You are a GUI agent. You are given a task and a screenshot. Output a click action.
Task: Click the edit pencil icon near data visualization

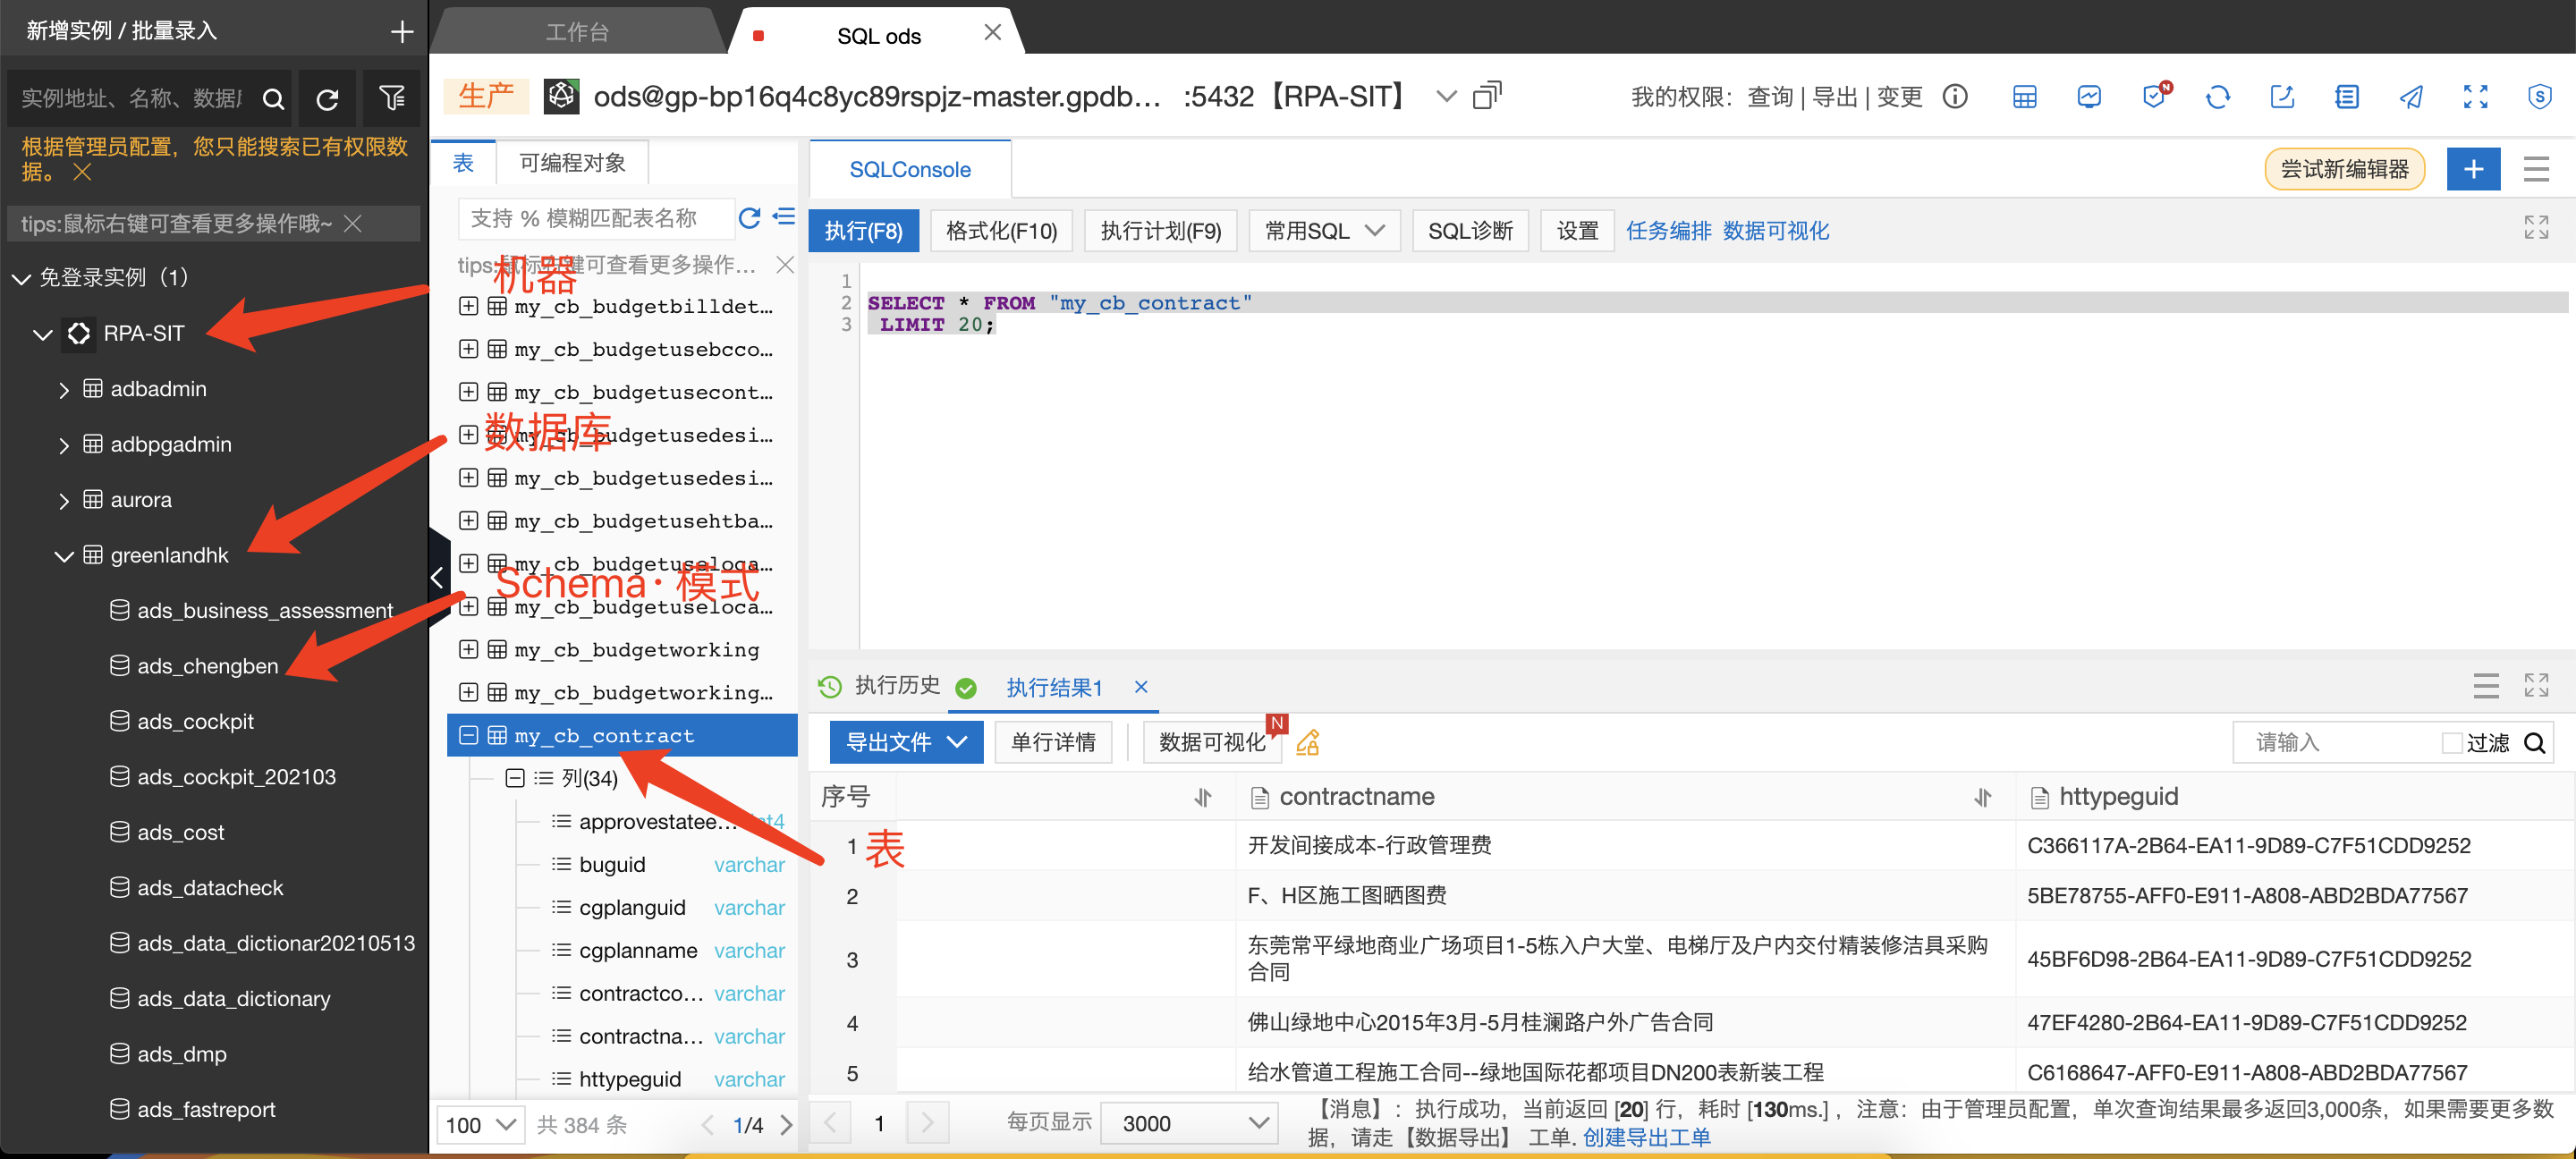point(1308,742)
